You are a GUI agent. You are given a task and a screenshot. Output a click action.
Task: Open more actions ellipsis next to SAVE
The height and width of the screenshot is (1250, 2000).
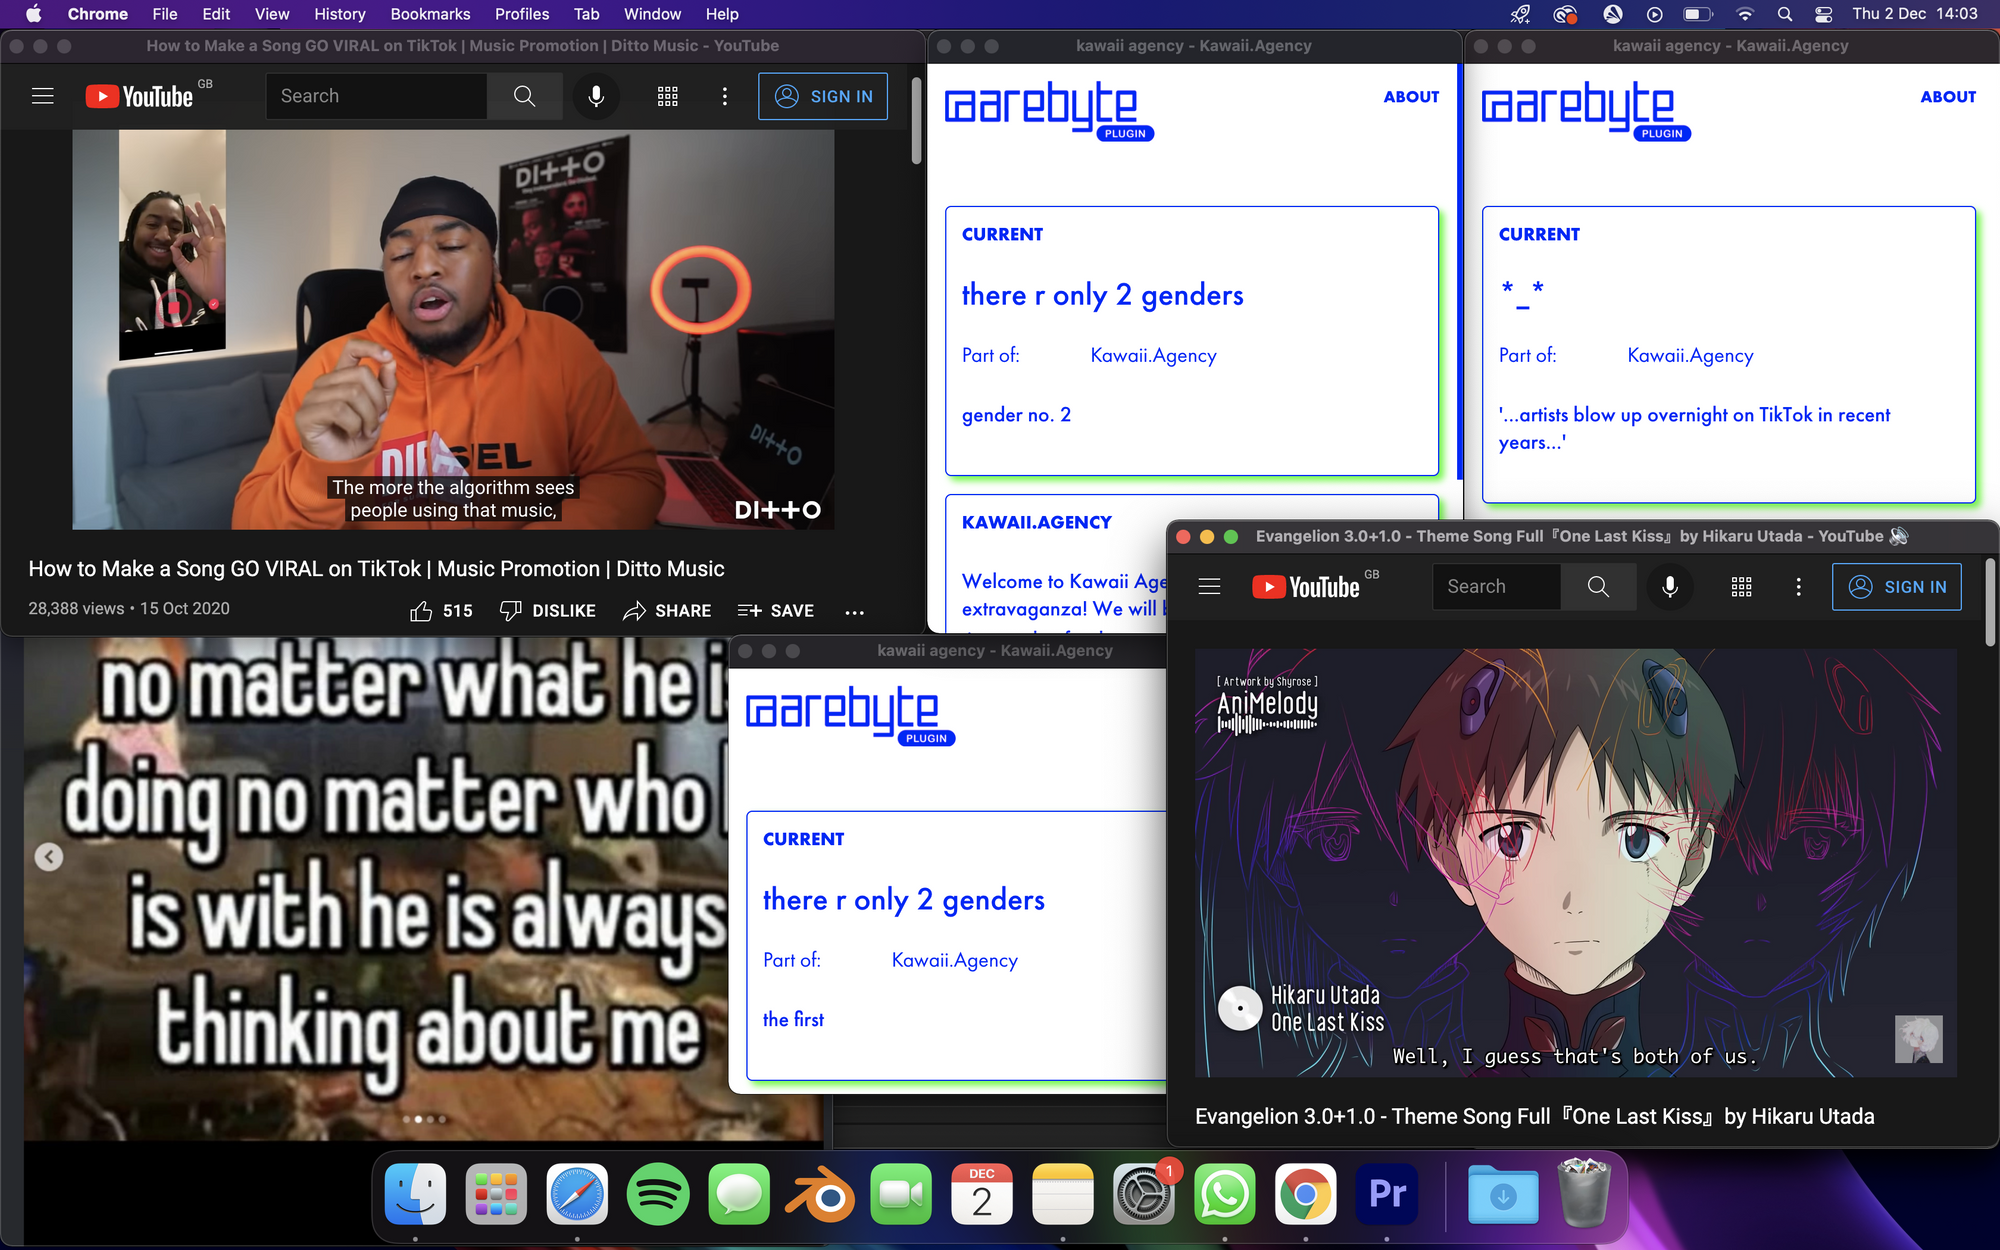854,612
